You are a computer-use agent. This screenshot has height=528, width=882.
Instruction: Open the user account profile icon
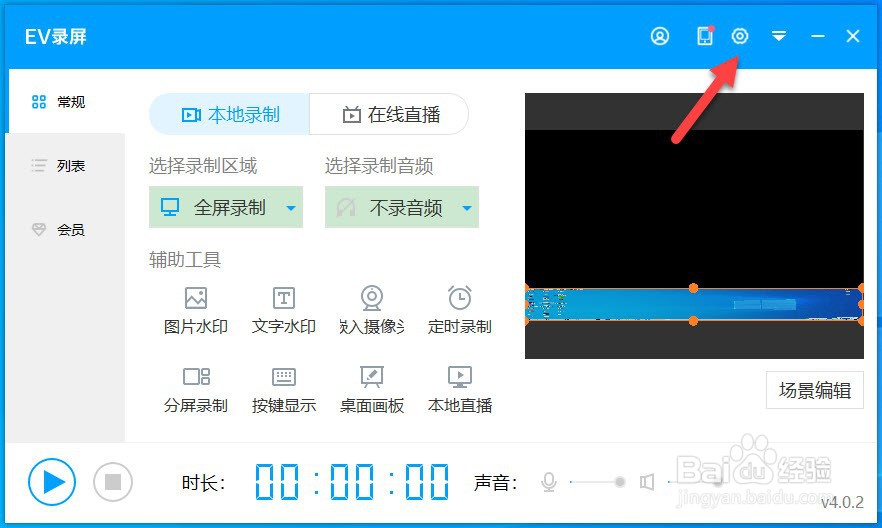click(660, 37)
